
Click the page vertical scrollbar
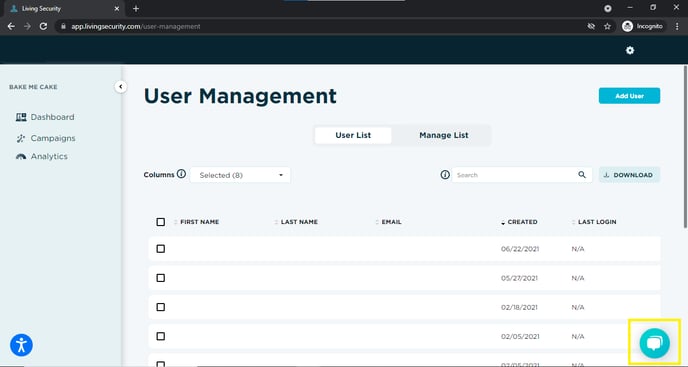point(685,147)
